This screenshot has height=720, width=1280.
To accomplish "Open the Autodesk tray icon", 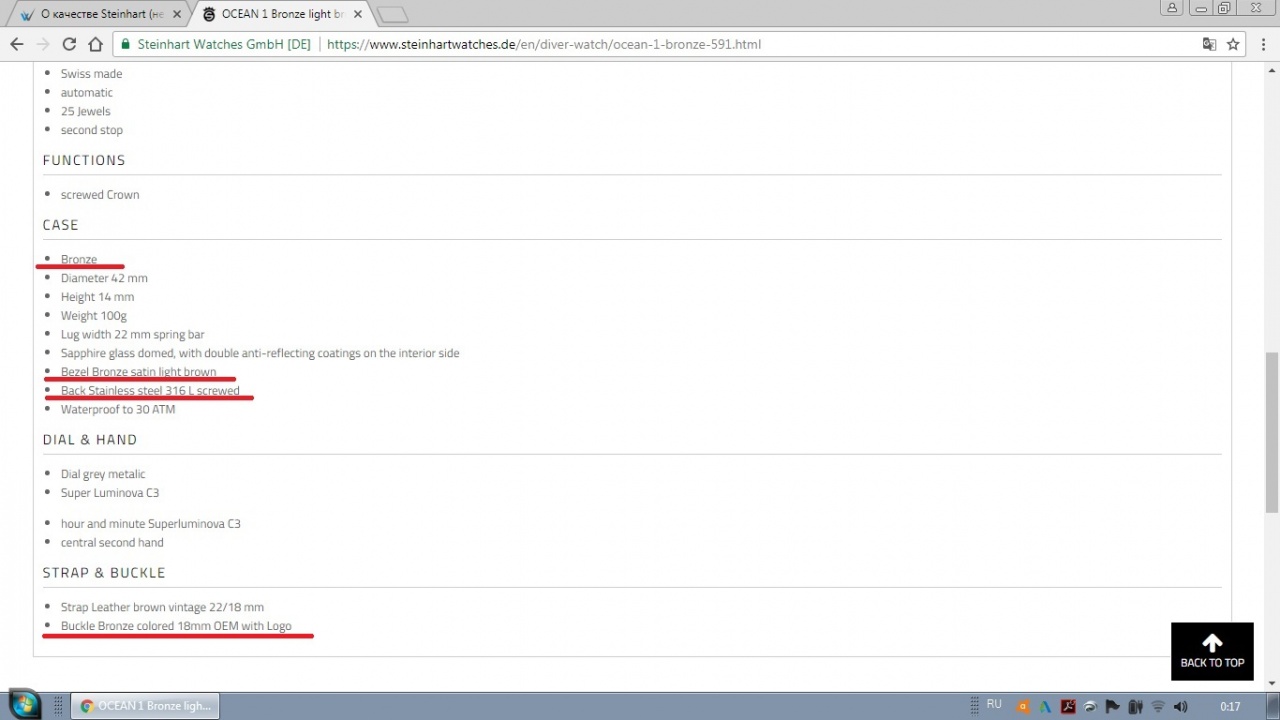I will click(x=1046, y=706).
